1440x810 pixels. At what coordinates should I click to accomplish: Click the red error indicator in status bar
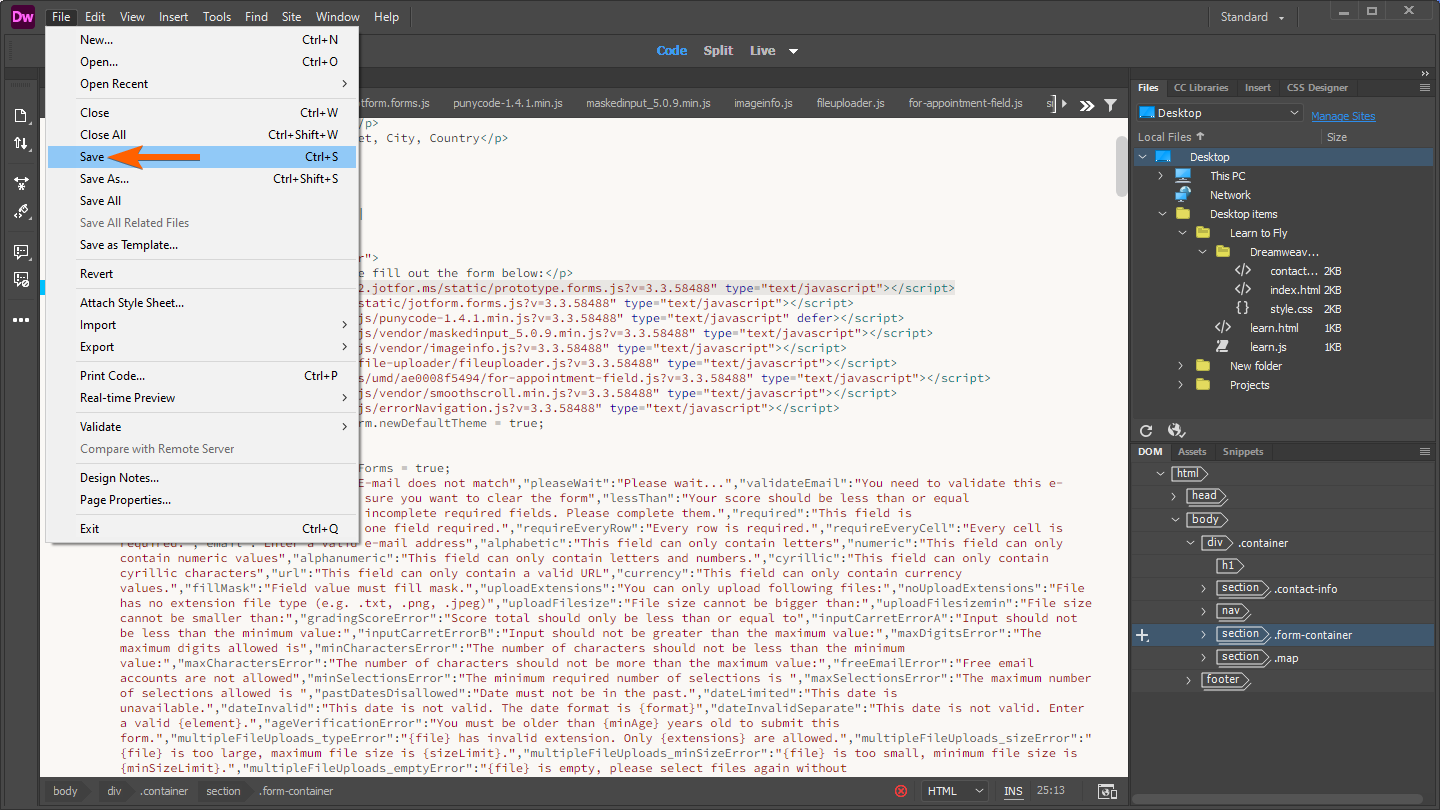pos(901,791)
